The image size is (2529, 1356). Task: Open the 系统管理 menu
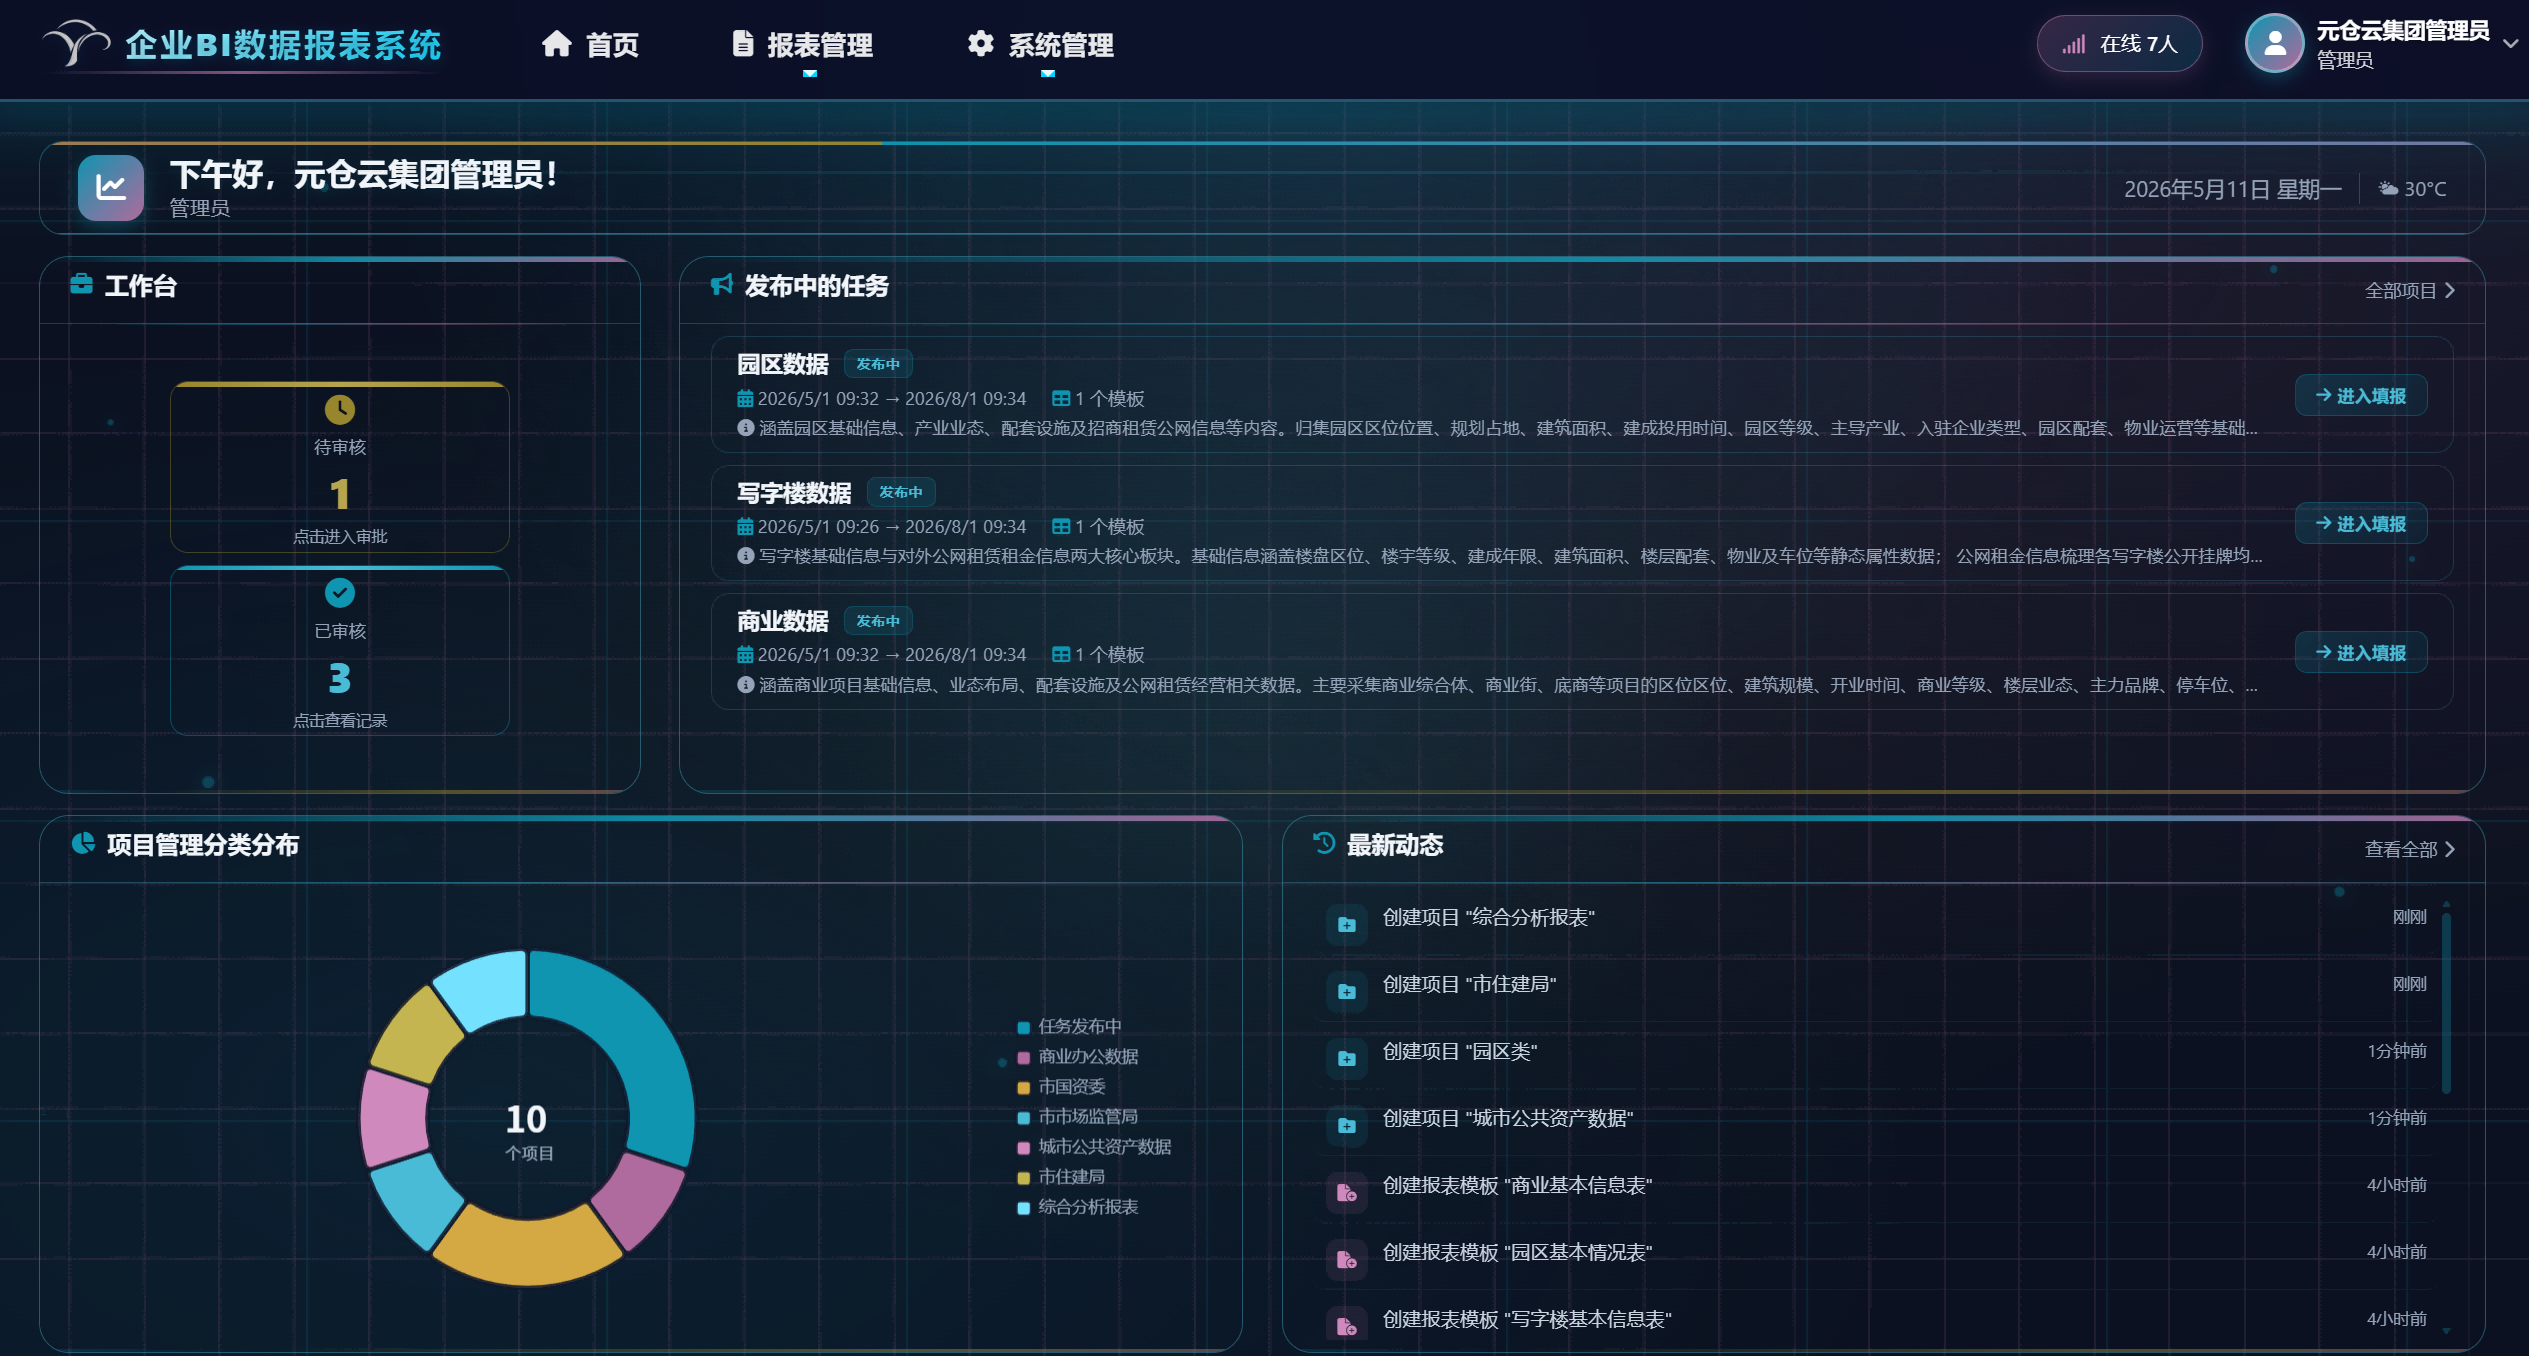click(1041, 44)
